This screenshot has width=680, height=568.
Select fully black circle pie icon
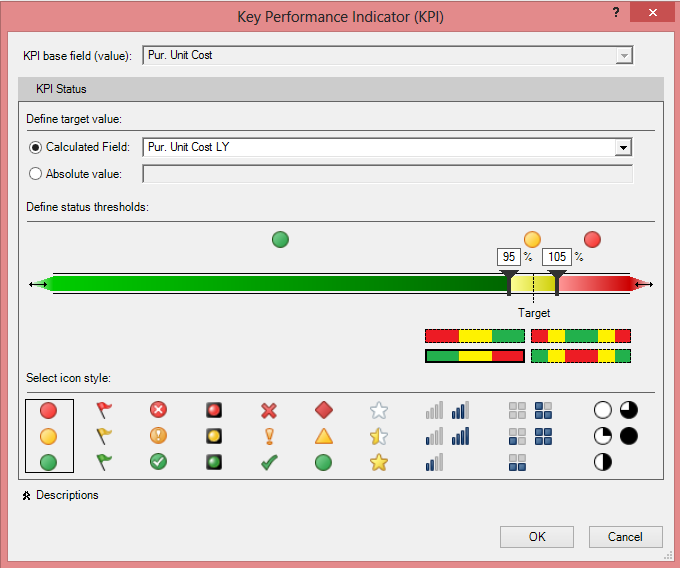[x=629, y=436]
